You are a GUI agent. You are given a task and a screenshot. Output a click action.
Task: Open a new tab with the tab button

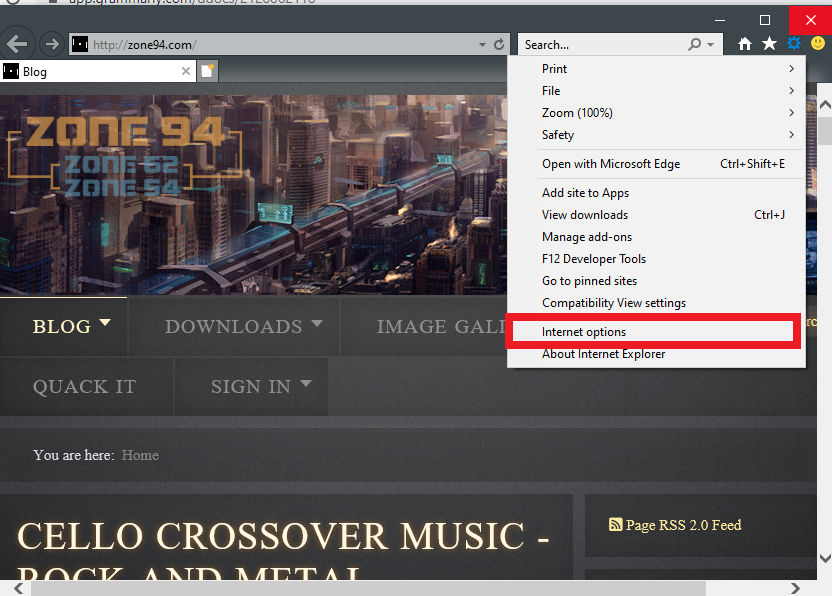point(207,71)
